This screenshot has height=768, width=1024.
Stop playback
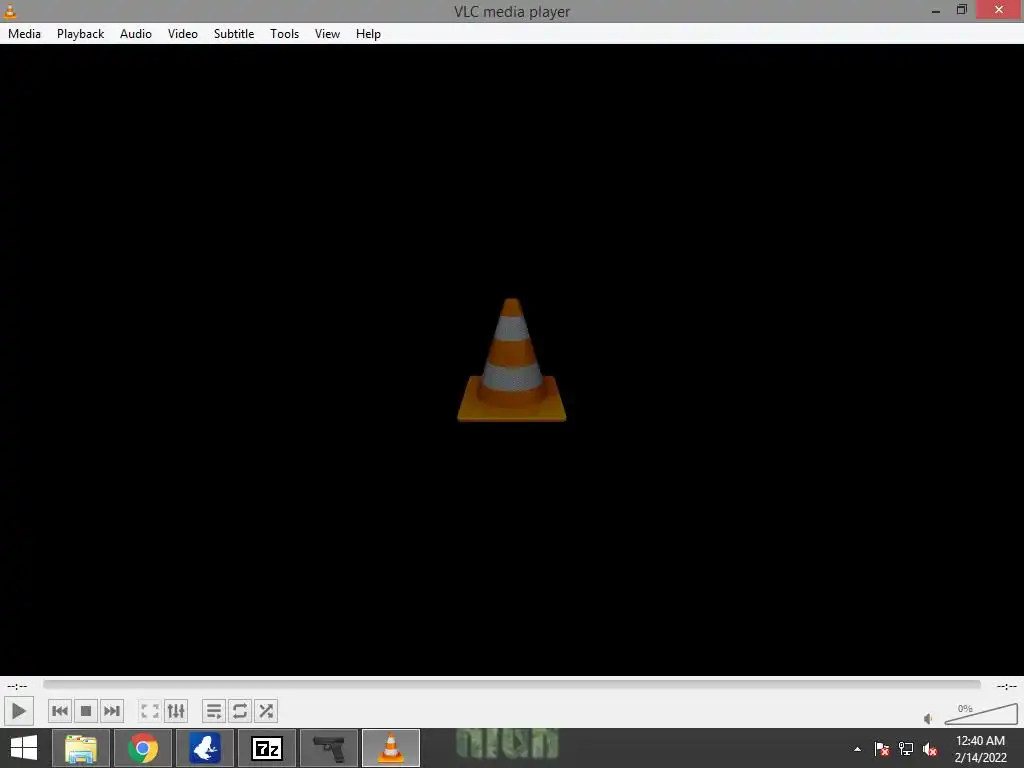[86, 711]
